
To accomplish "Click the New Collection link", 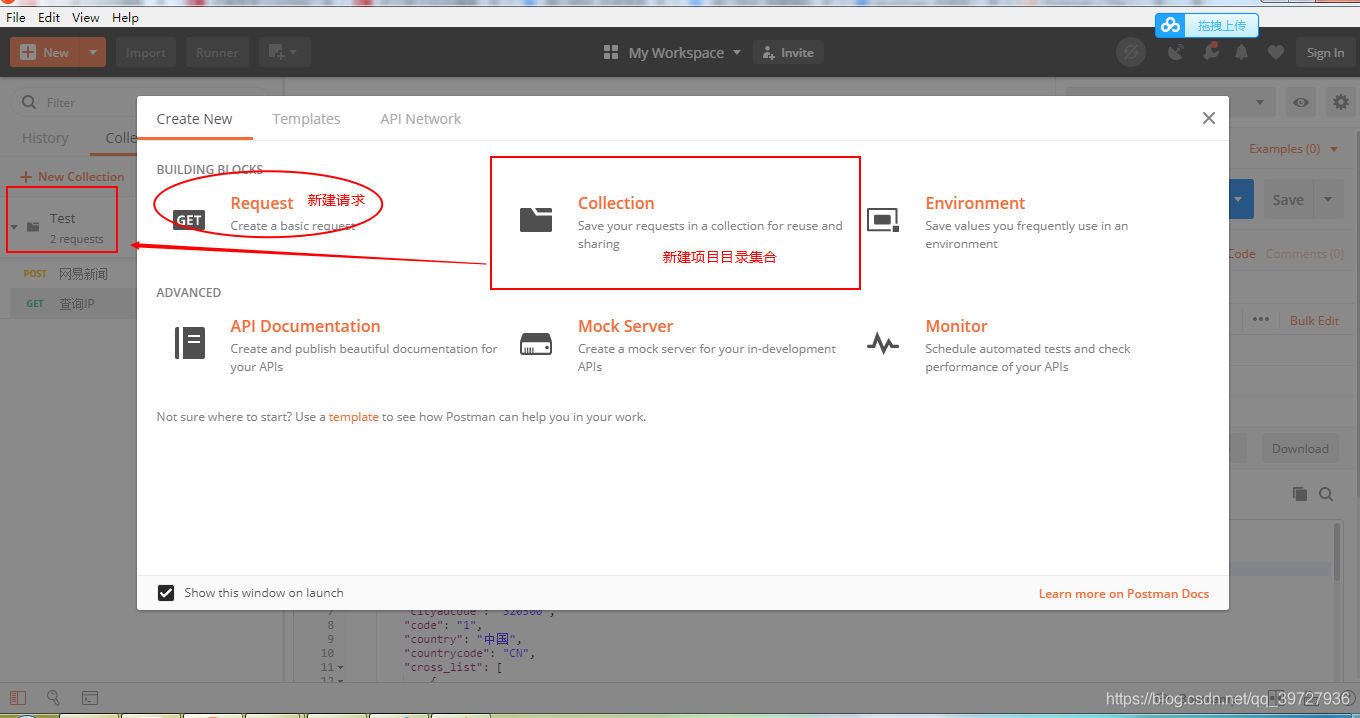I will tap(72, 176).
